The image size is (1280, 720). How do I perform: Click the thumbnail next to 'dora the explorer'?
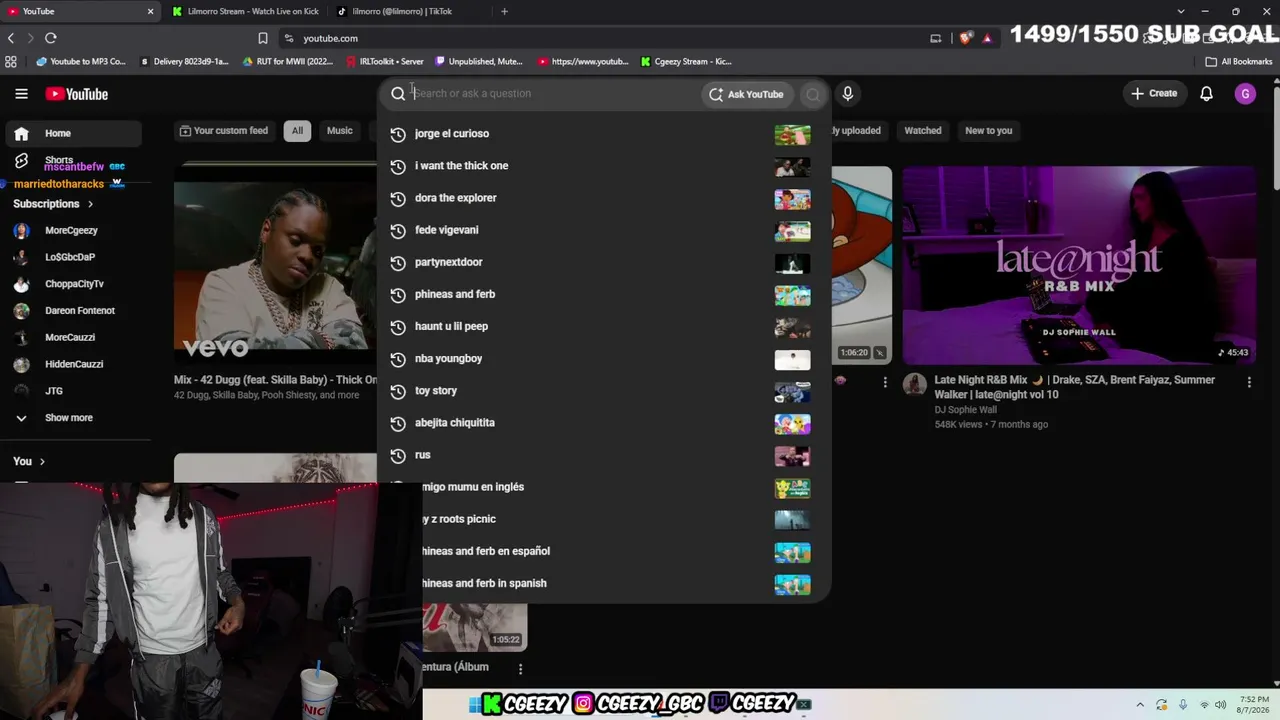pyautogui.click(x=792, y=199)
